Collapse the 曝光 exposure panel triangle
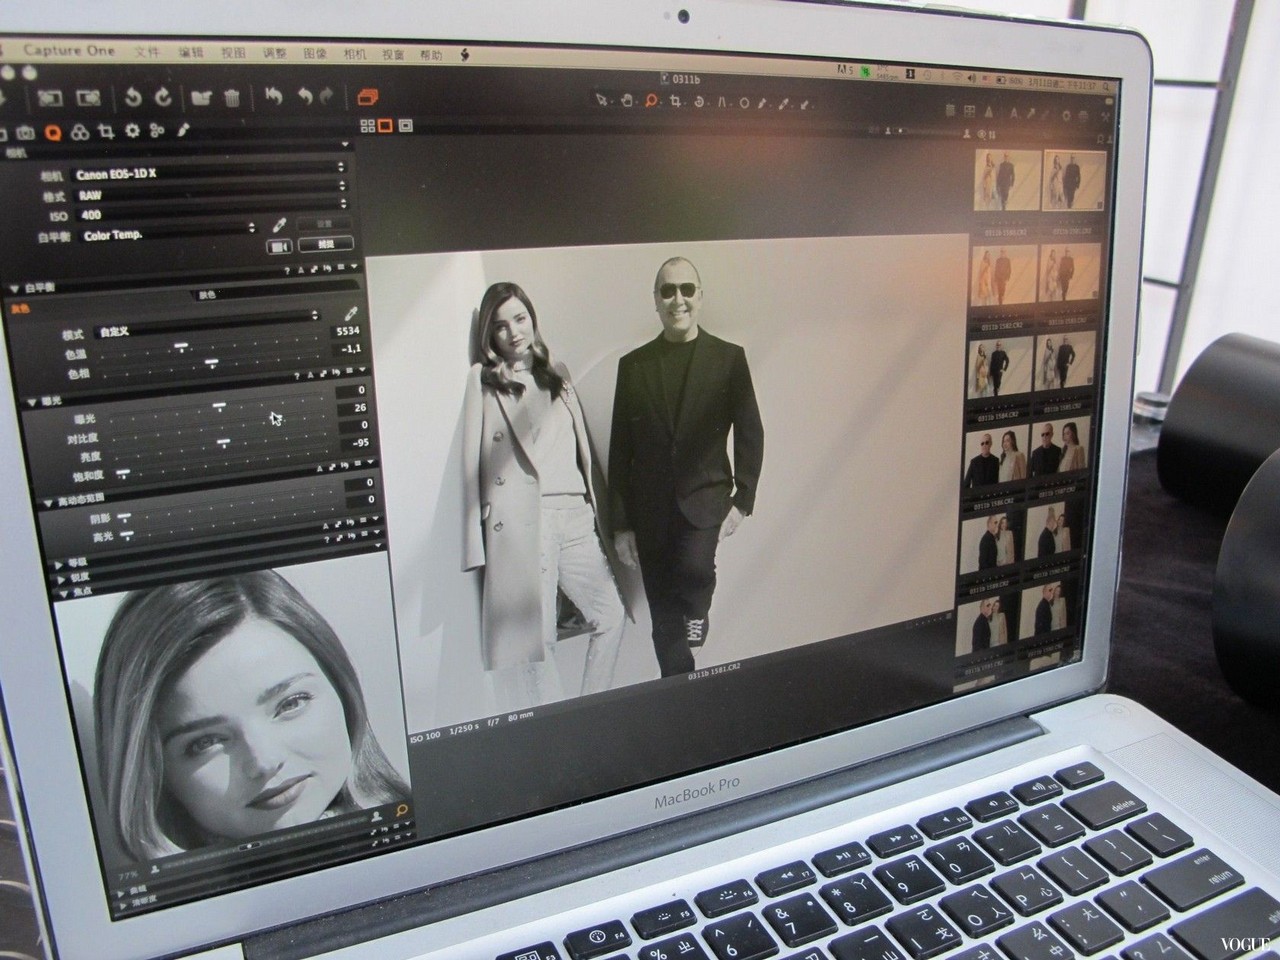This screenshot has height=960, width=1280. (x=32, y=400)
